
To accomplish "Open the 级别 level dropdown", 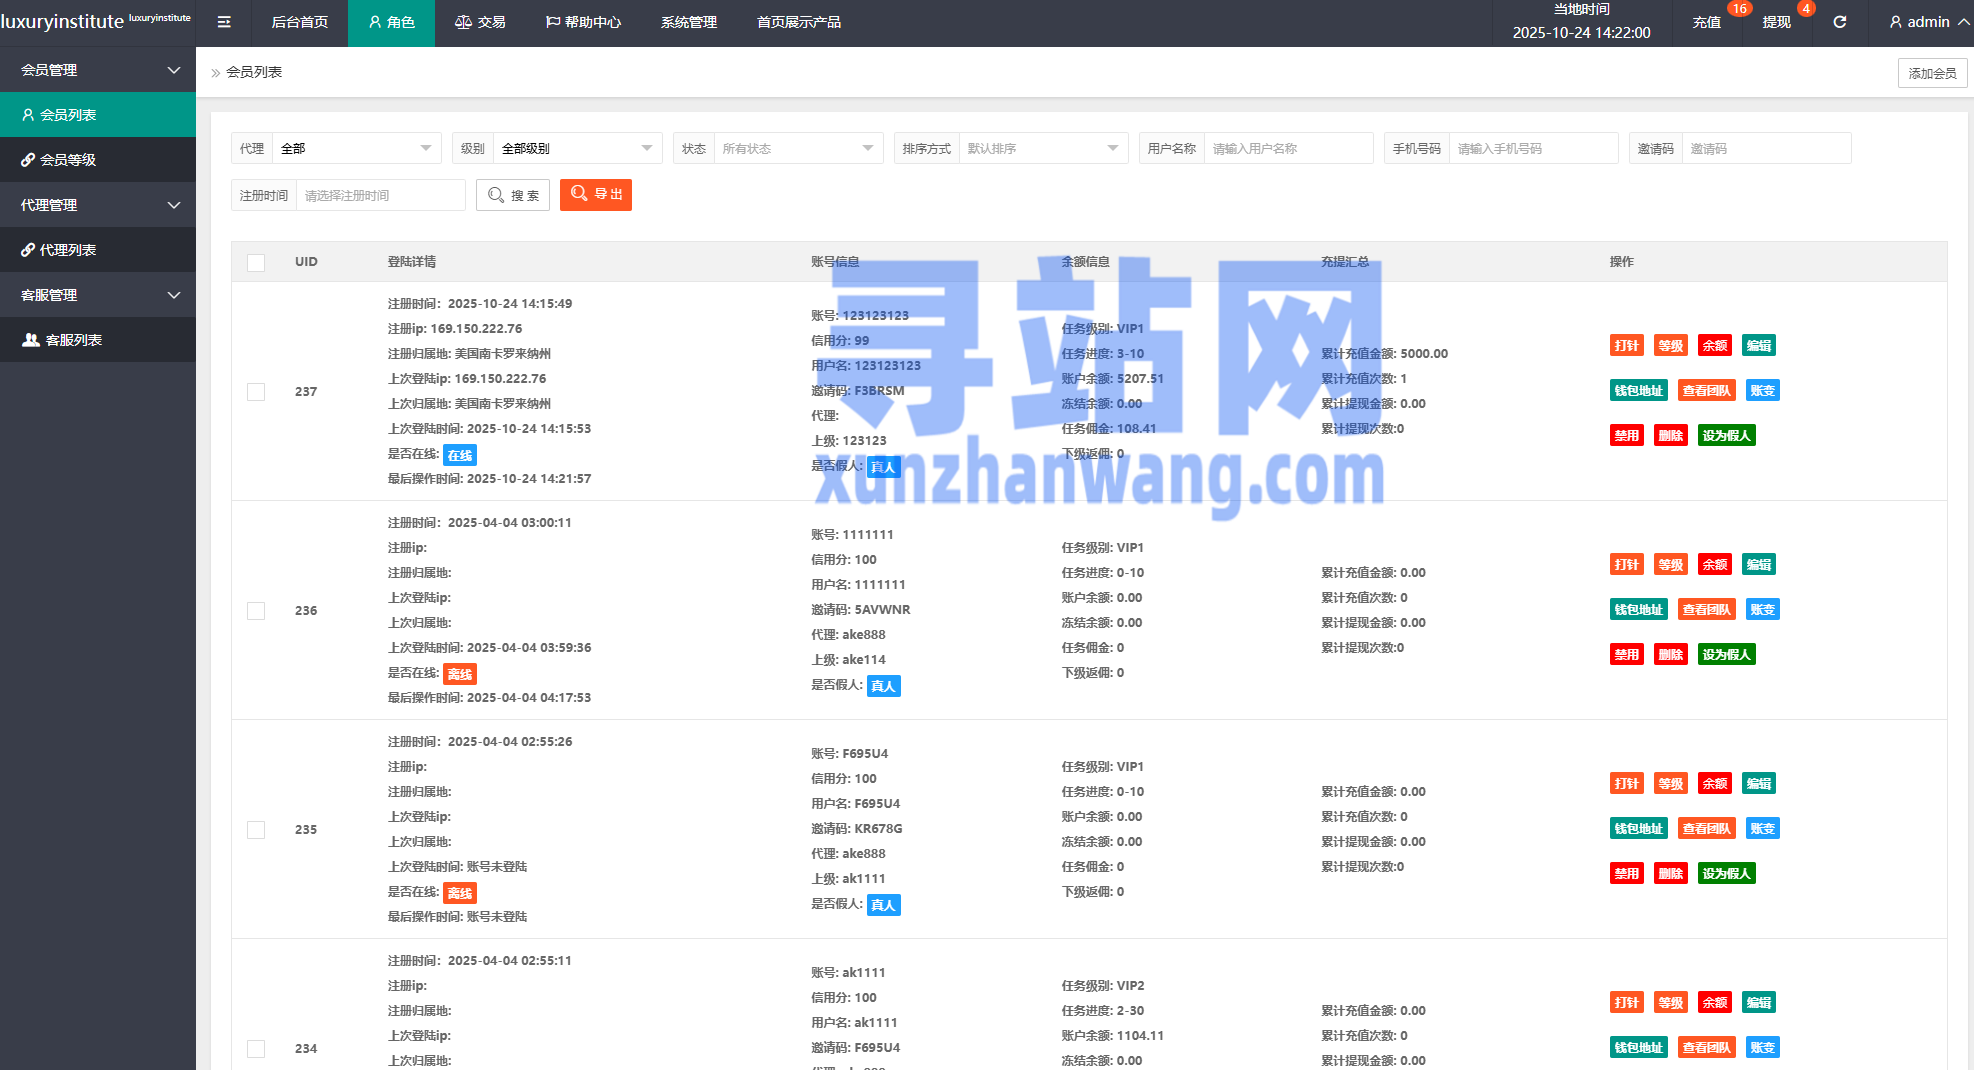I will 577,148.
